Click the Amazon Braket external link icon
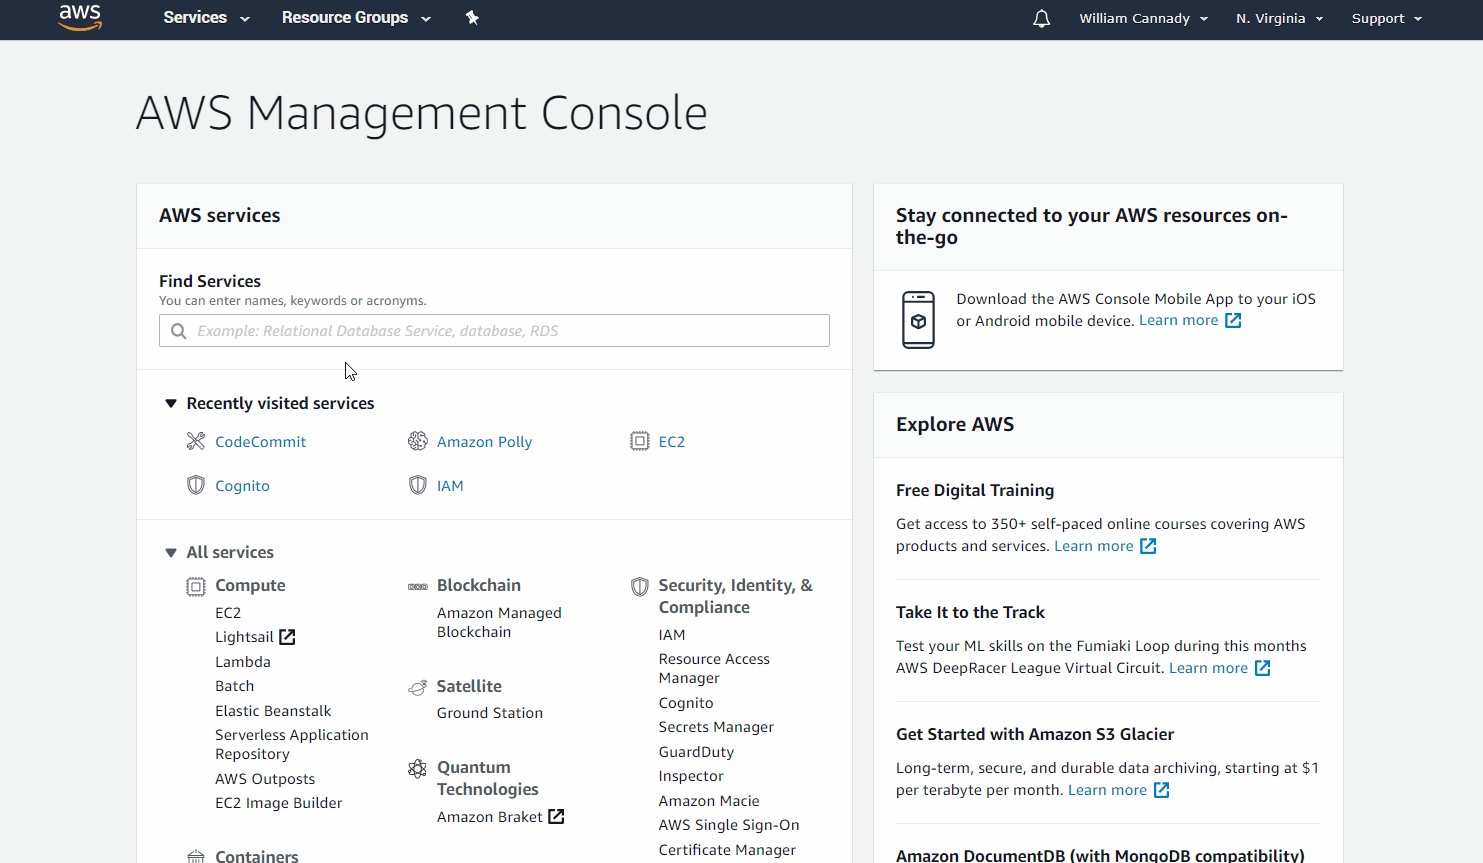This screenshot has height=863, width=1483. [x=556, y=817]
